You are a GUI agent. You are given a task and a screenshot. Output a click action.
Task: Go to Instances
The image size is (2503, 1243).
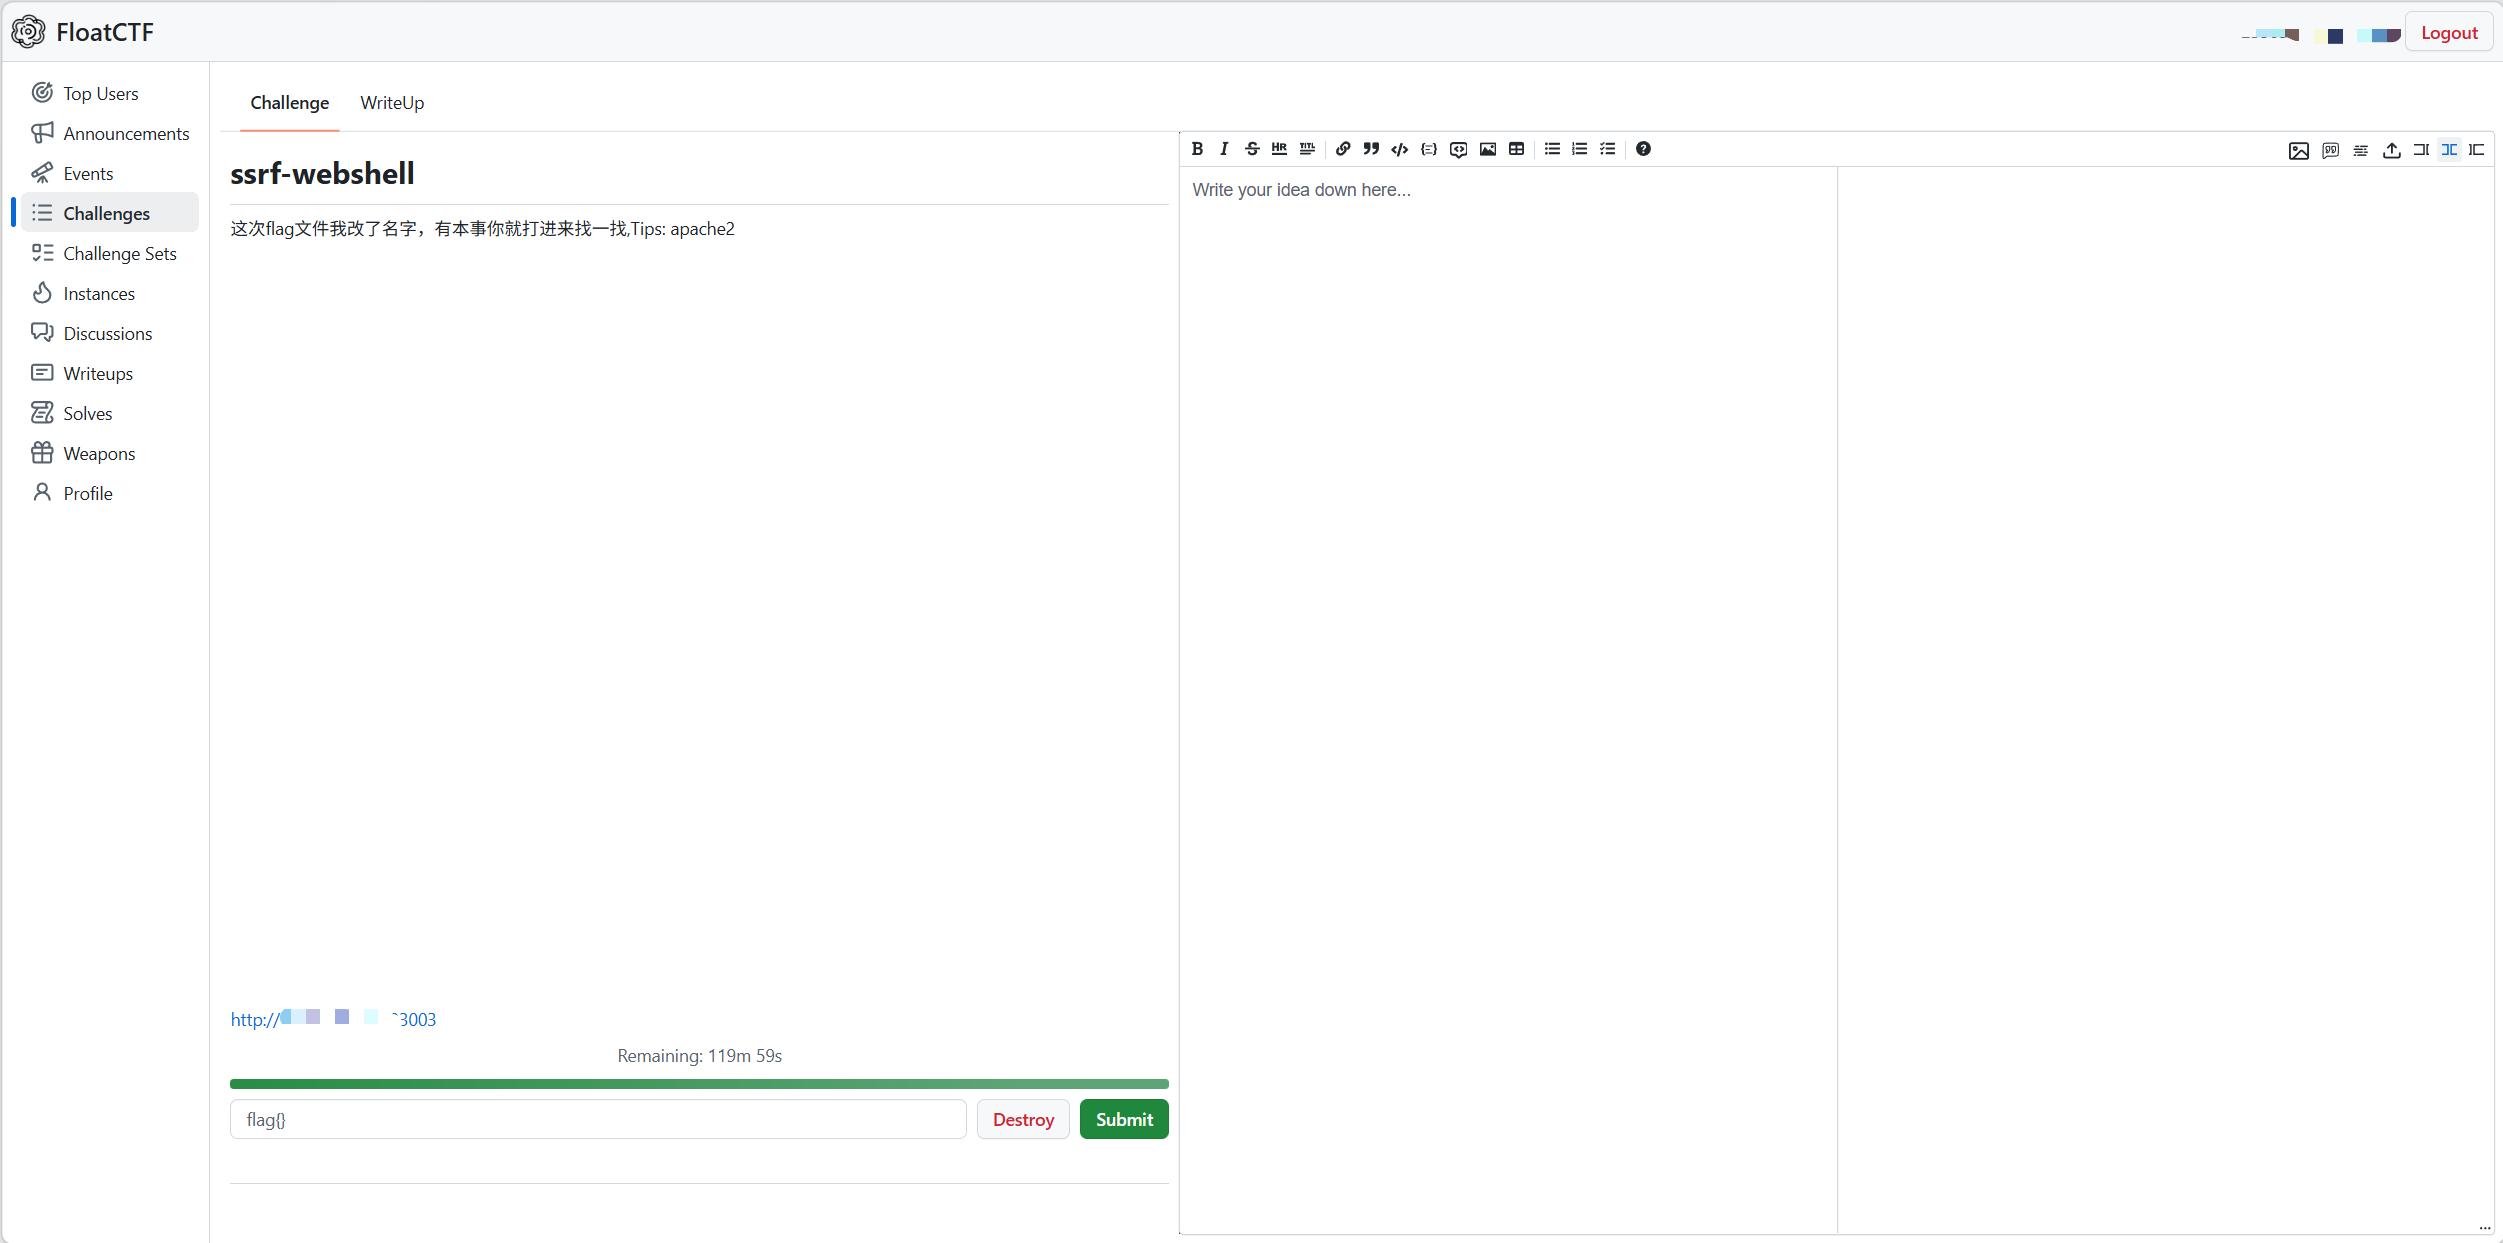click(109, 293)
